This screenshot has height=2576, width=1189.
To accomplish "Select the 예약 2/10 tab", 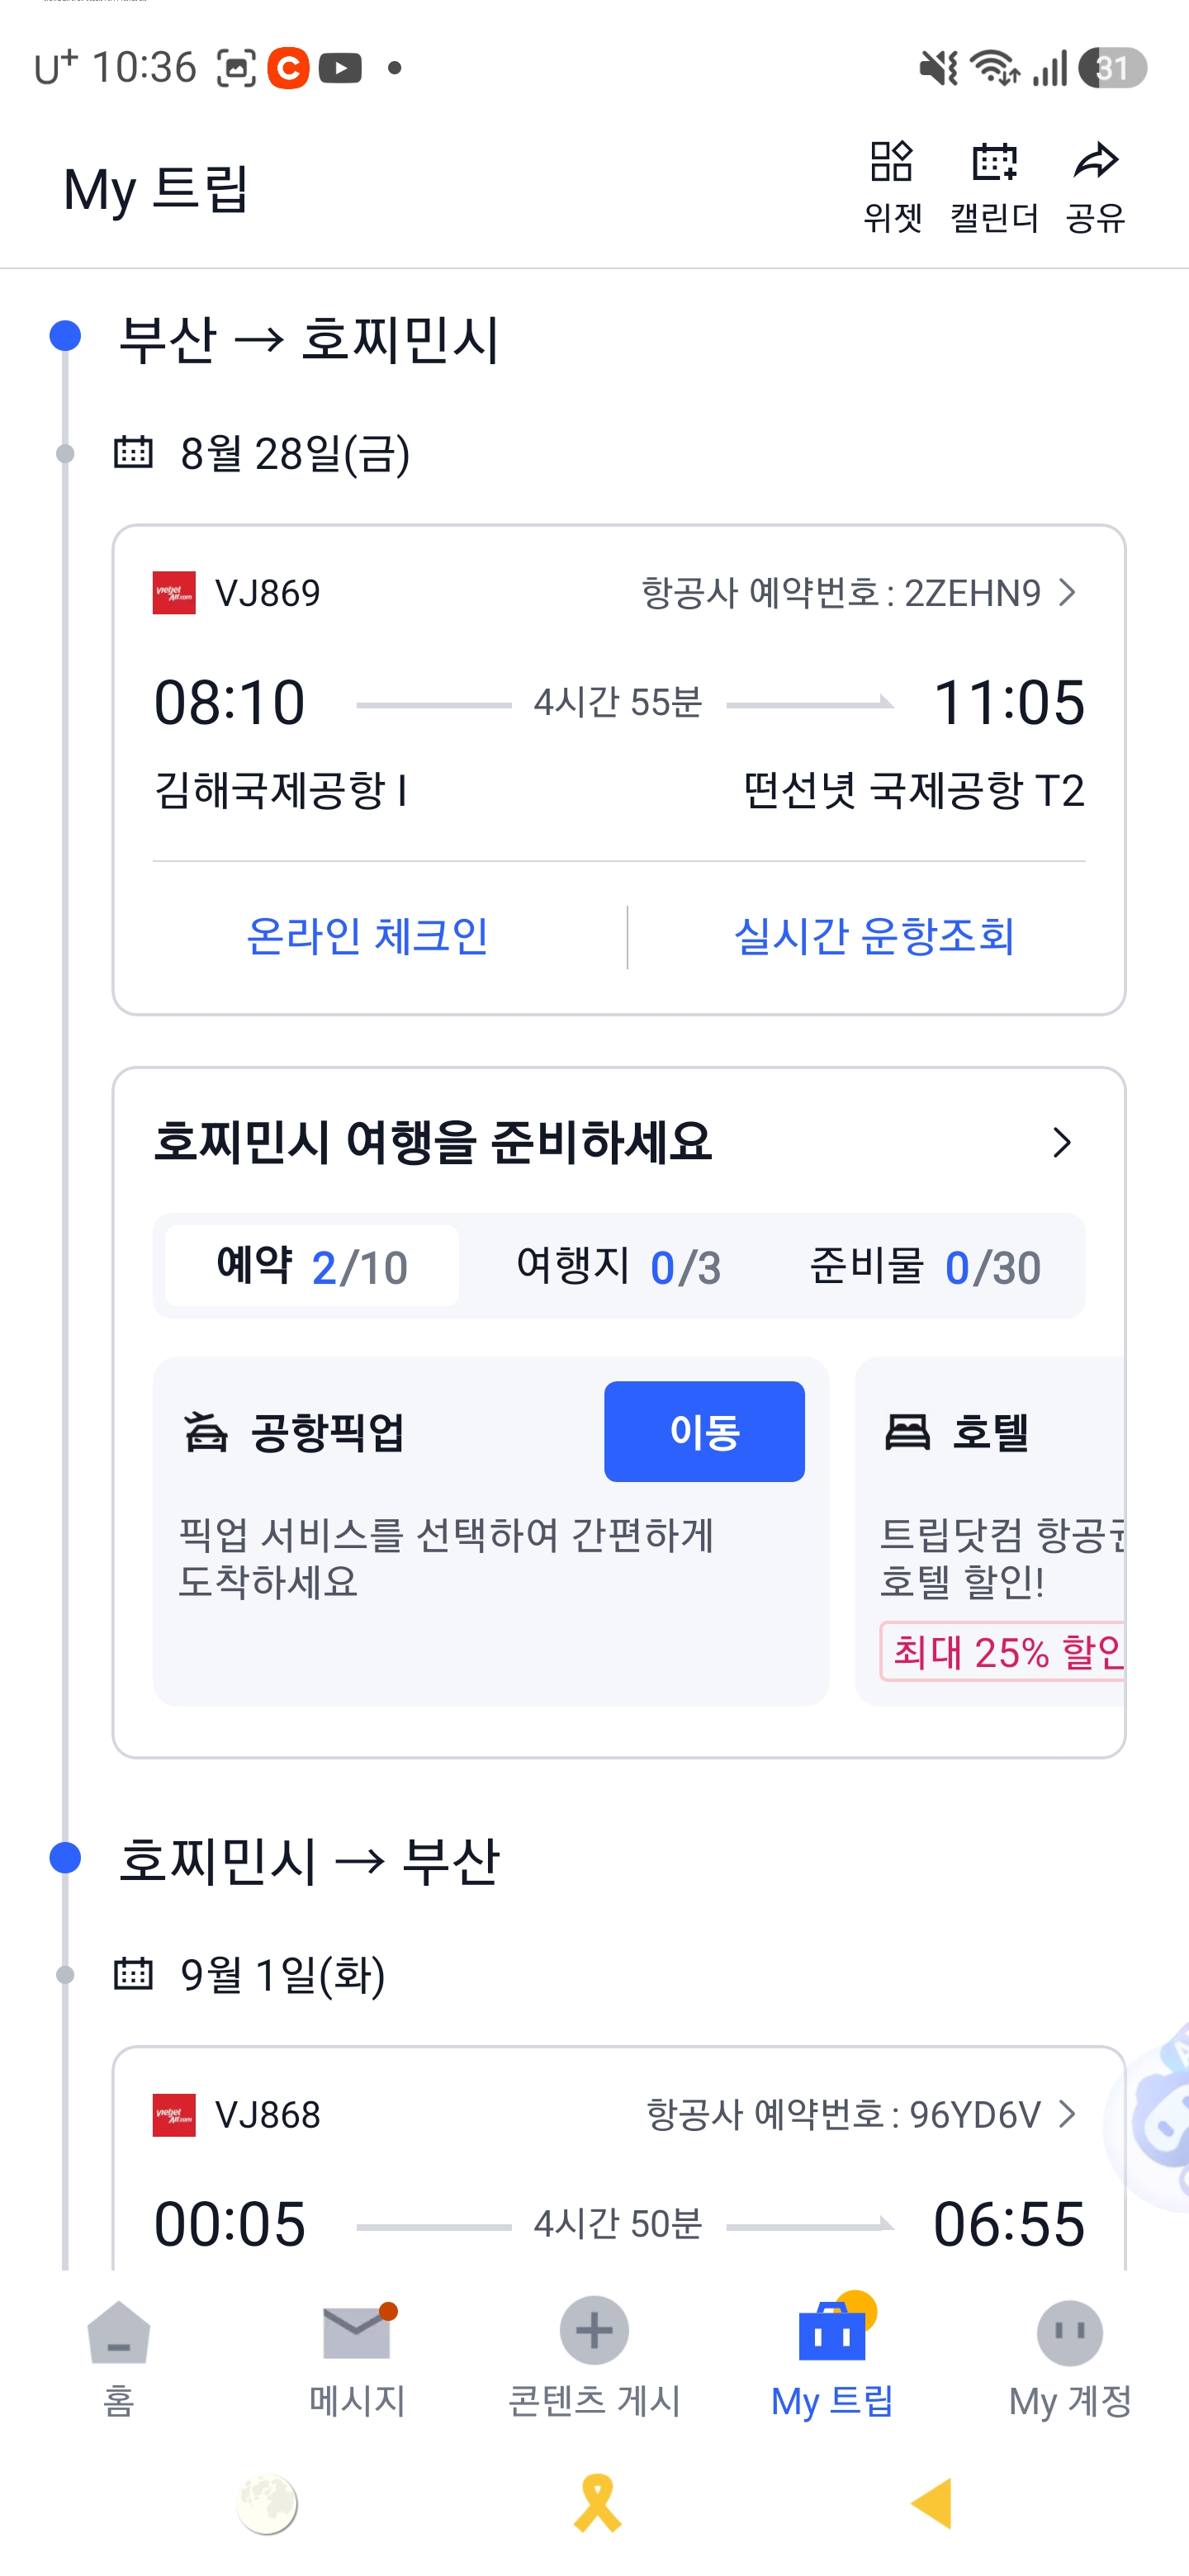I will [x=312, y=1266].
